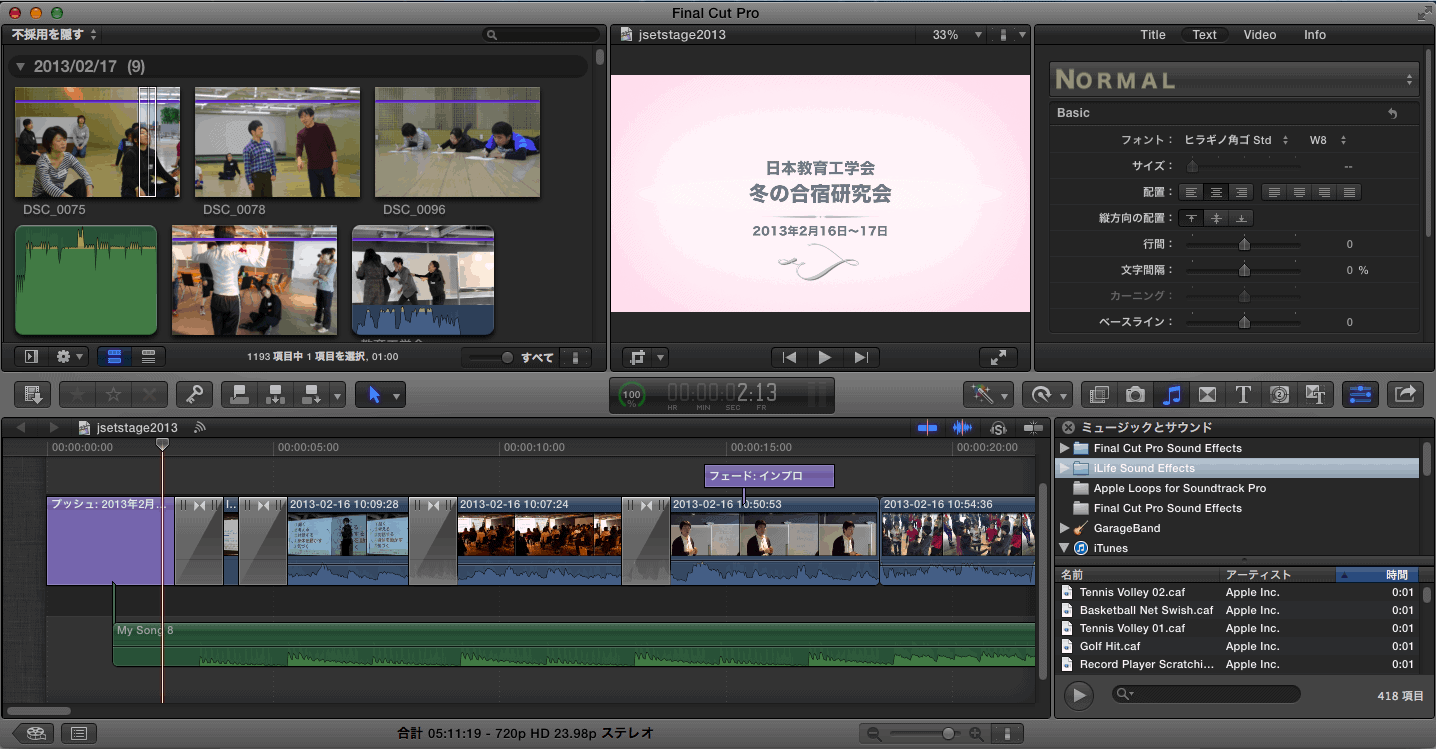Open the W8 font weight dropdown
This screenshot has height=749, width=1436.
(x=1329, y=140)
